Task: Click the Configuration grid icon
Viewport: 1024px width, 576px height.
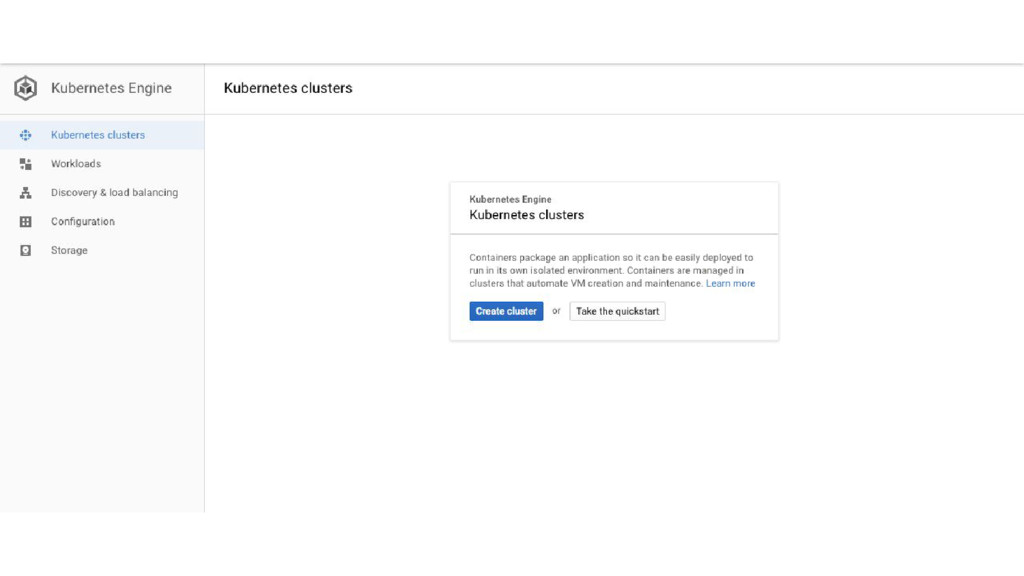Action: [x=25, y=221]
